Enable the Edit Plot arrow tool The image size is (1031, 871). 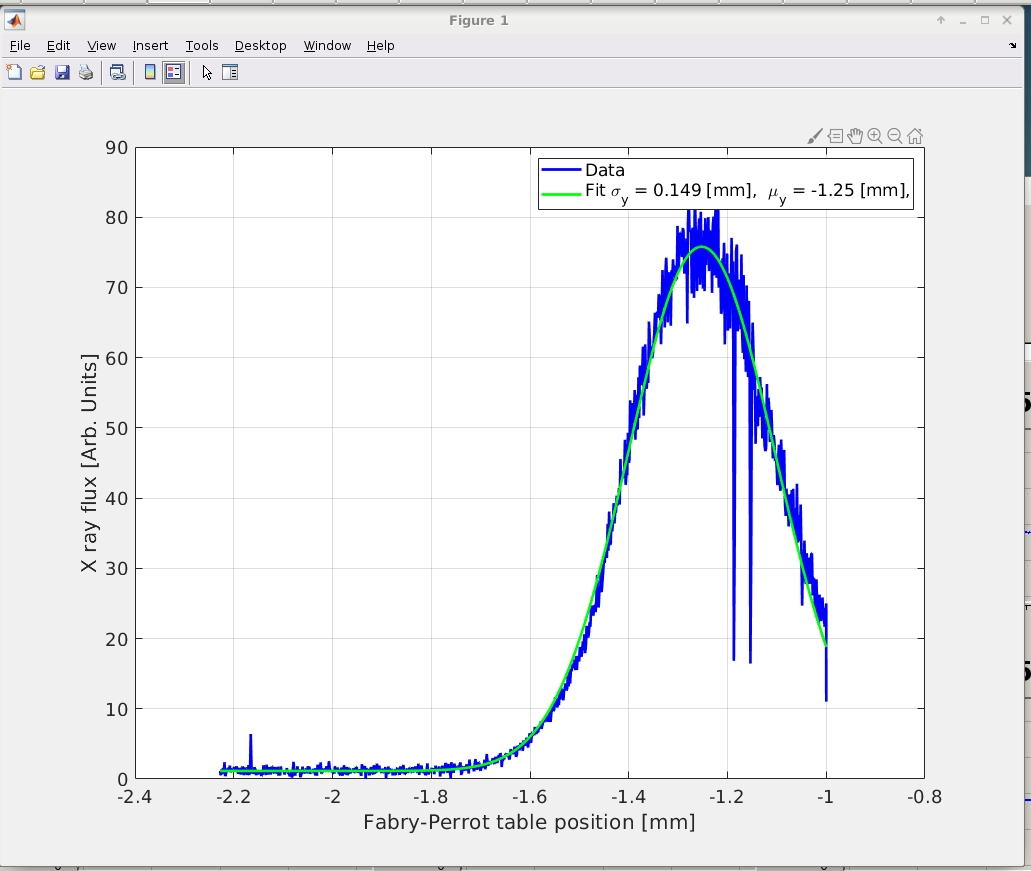point(207,72)
